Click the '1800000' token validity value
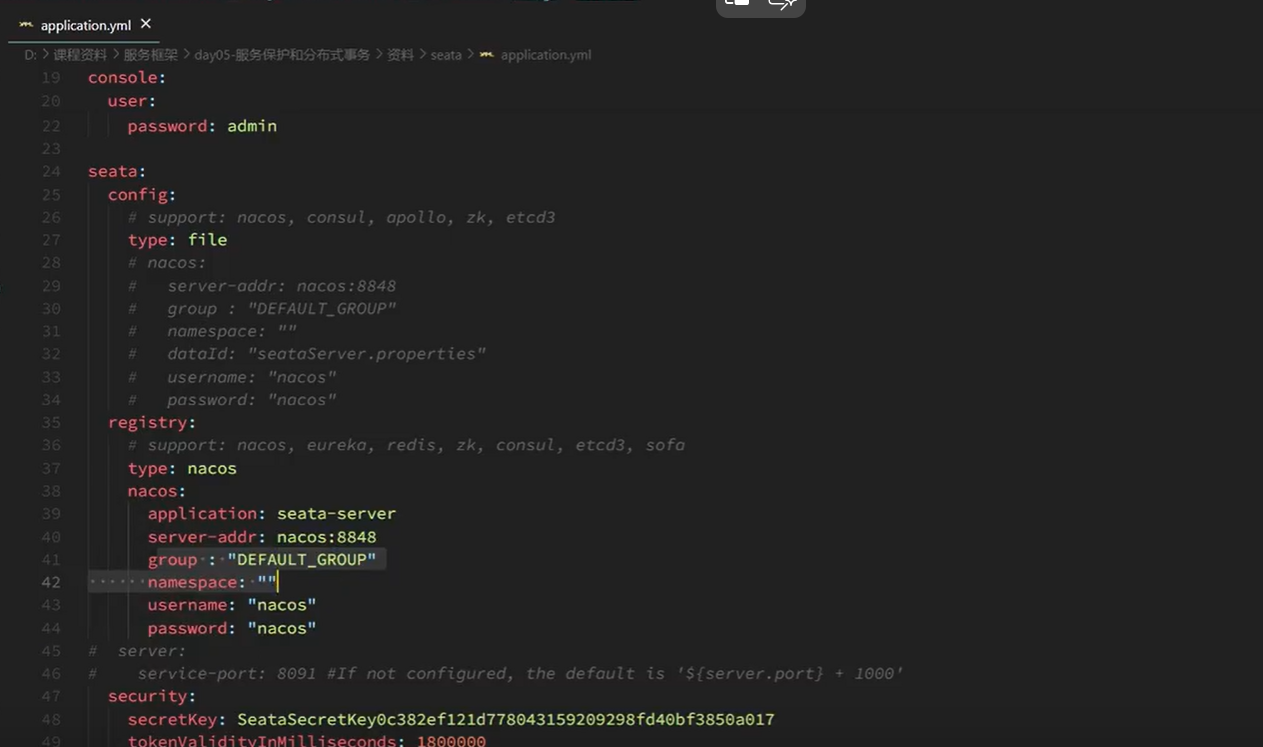 pos(451,741)
